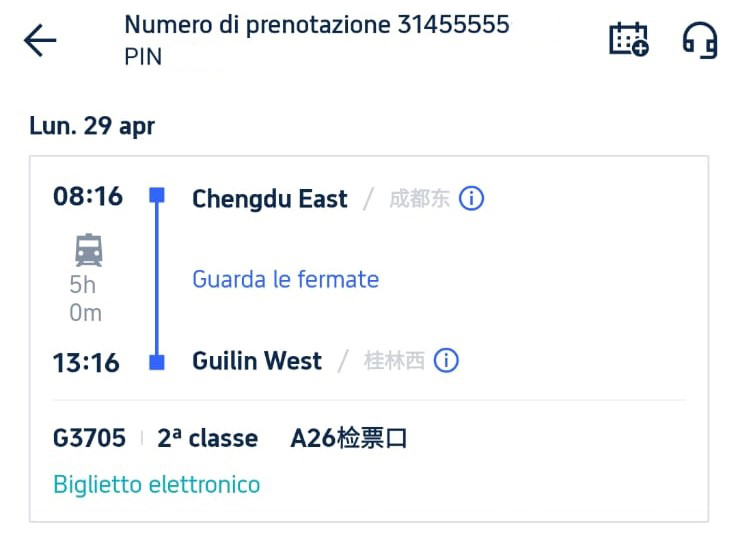
Task: Tap the blue arrival station marker
Action: (x=157, y=362)
